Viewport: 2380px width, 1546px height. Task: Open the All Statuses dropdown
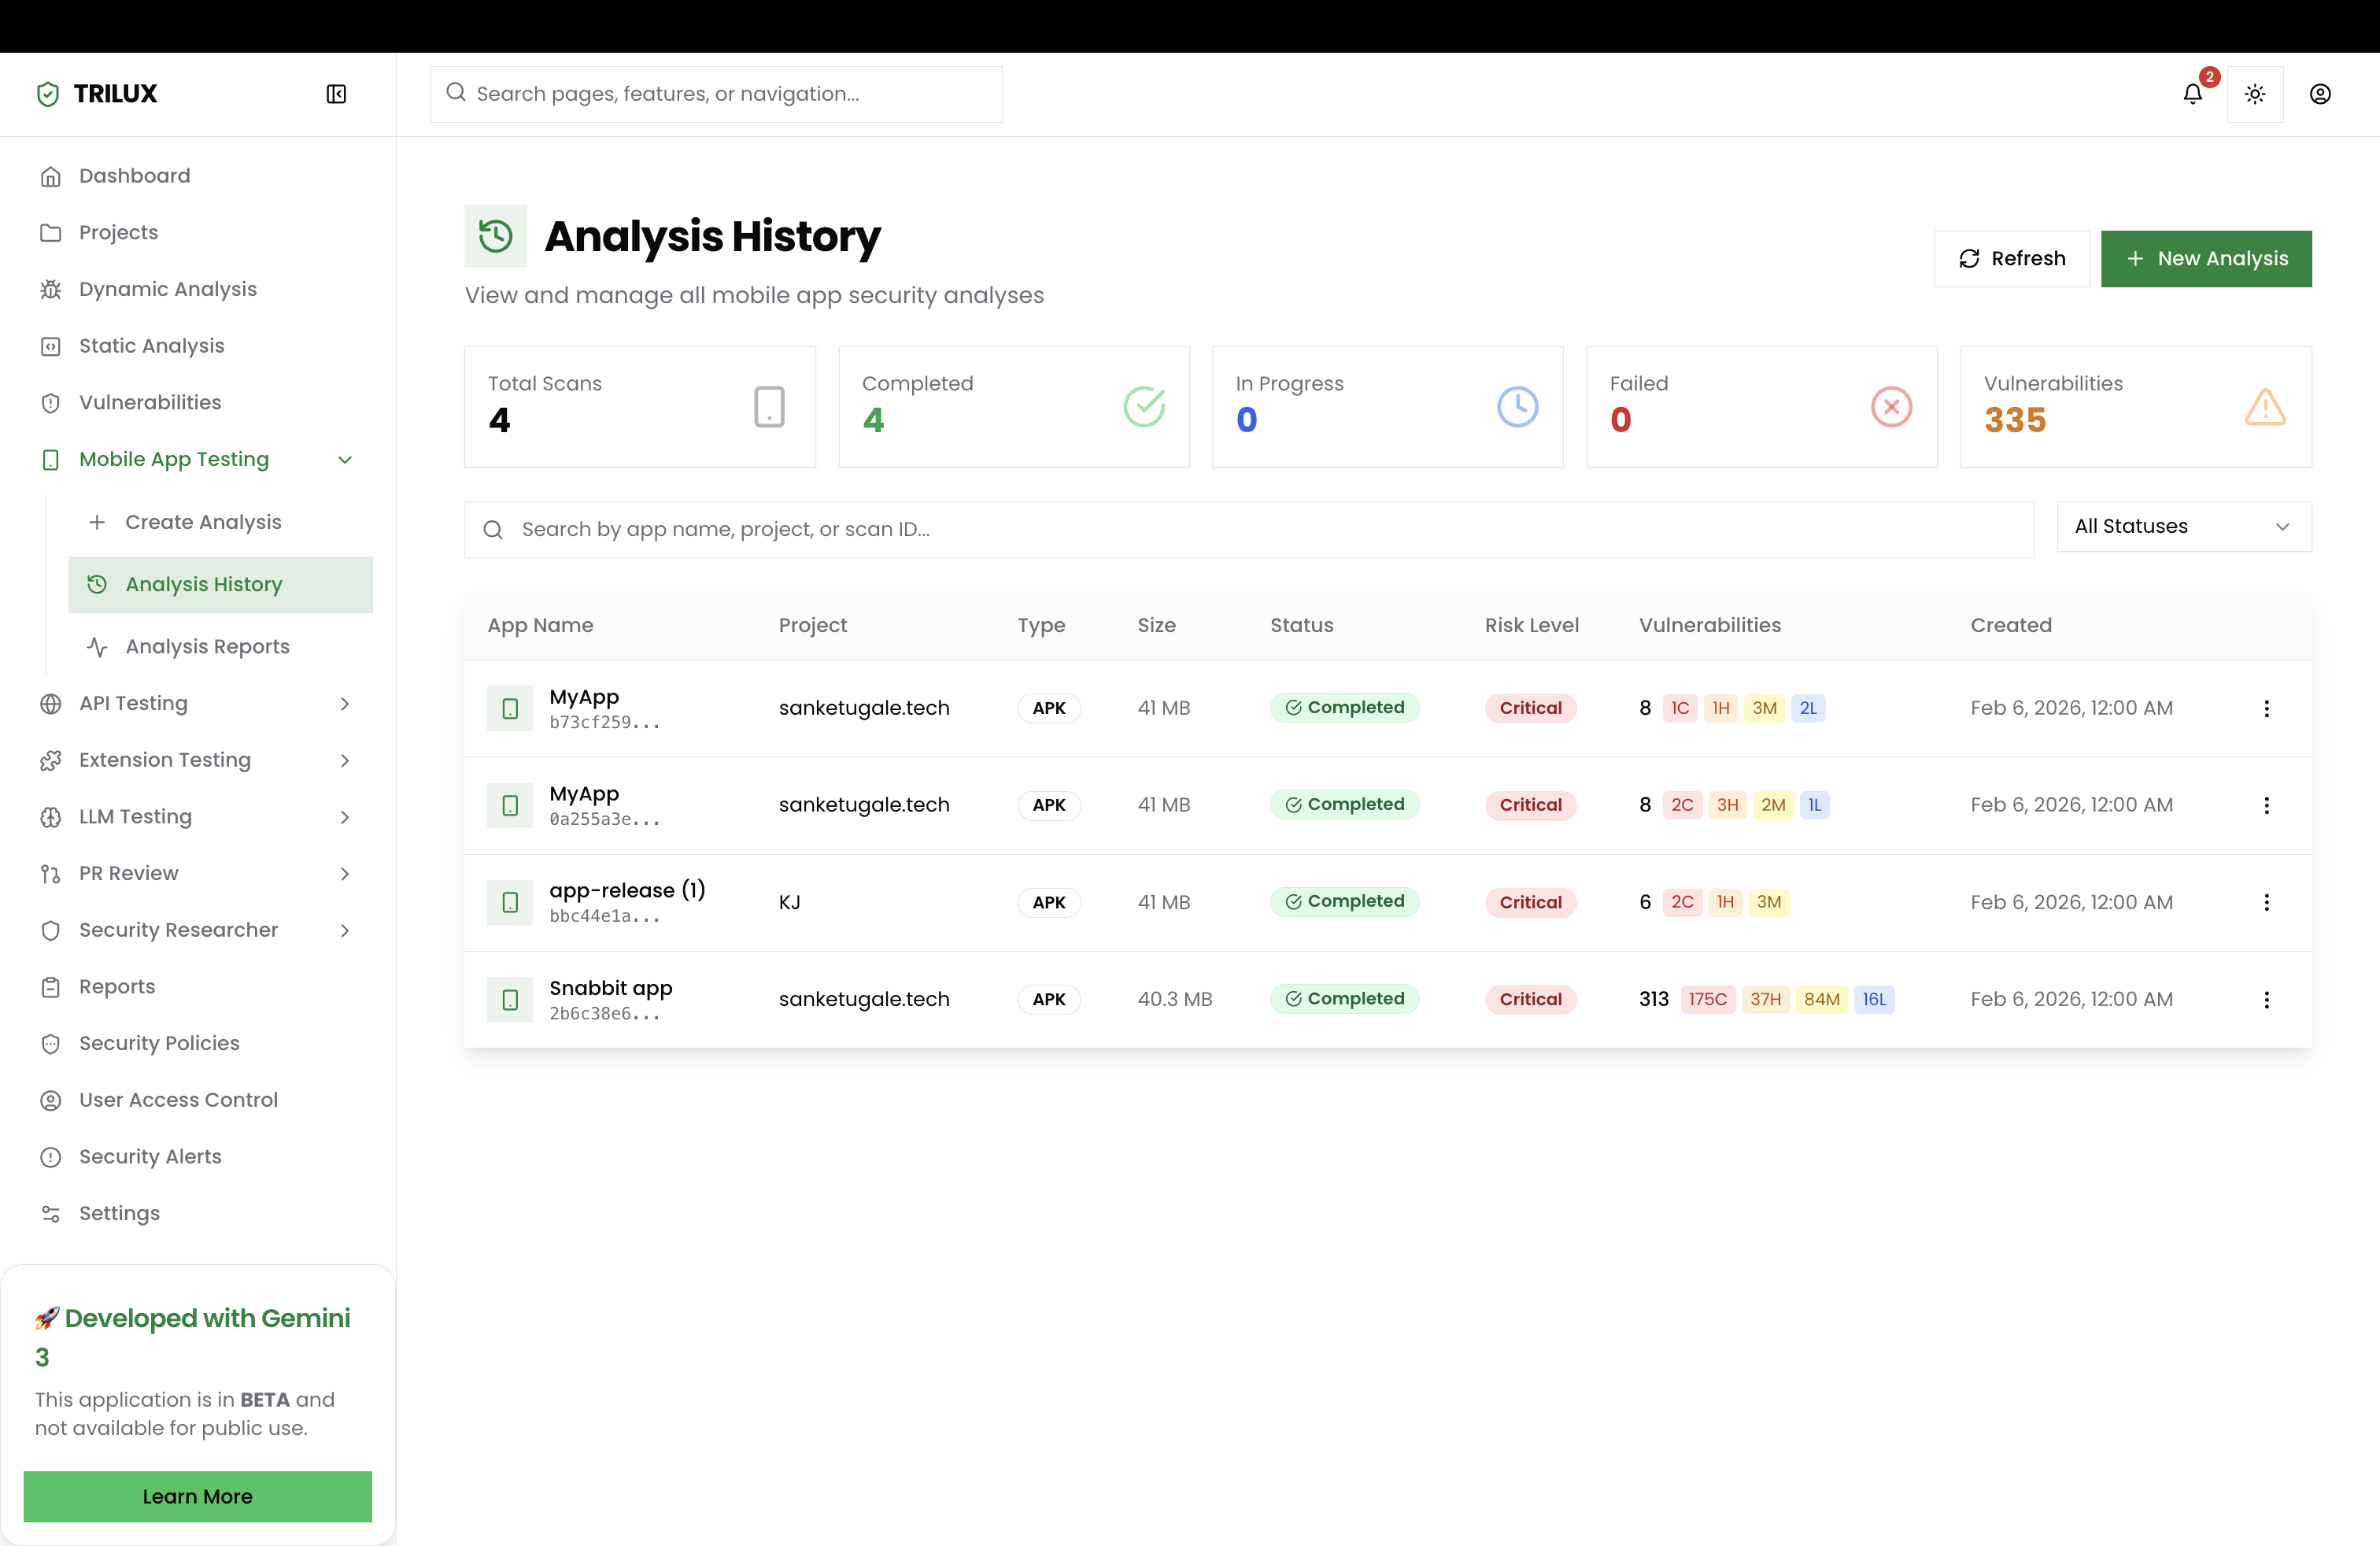click(x=2183, y=526)
